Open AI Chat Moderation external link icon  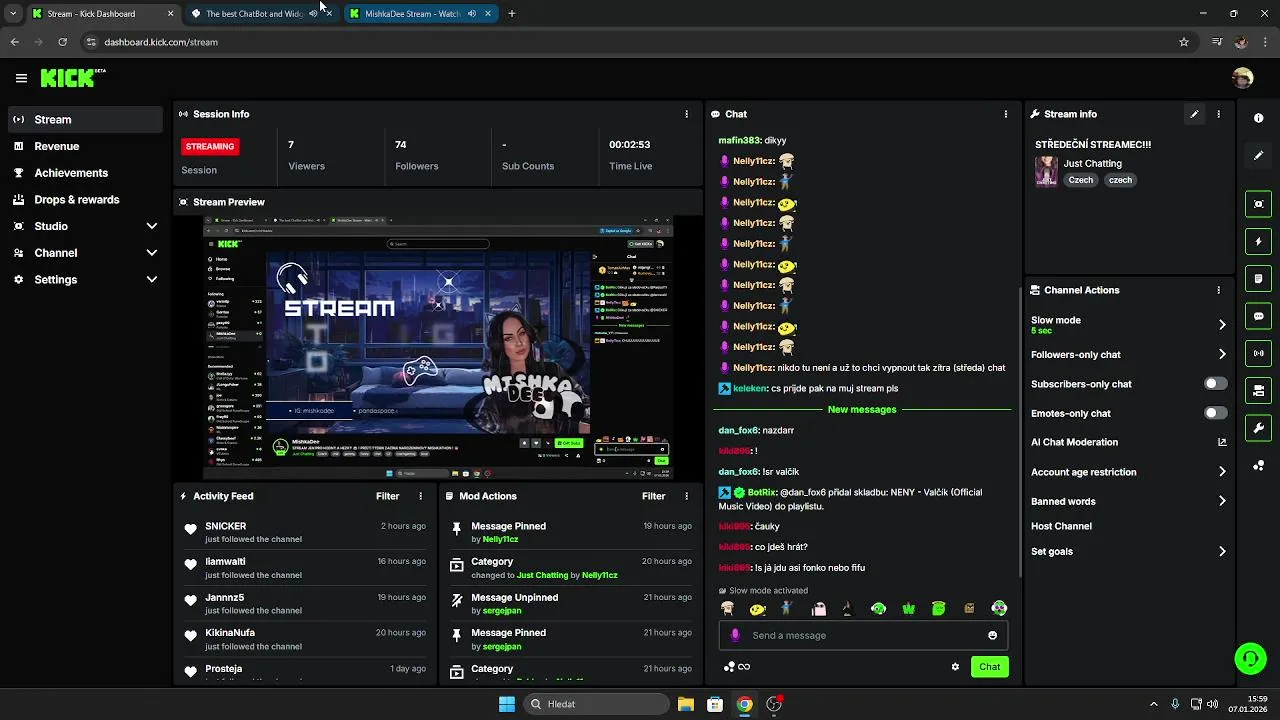point(1222,442)
